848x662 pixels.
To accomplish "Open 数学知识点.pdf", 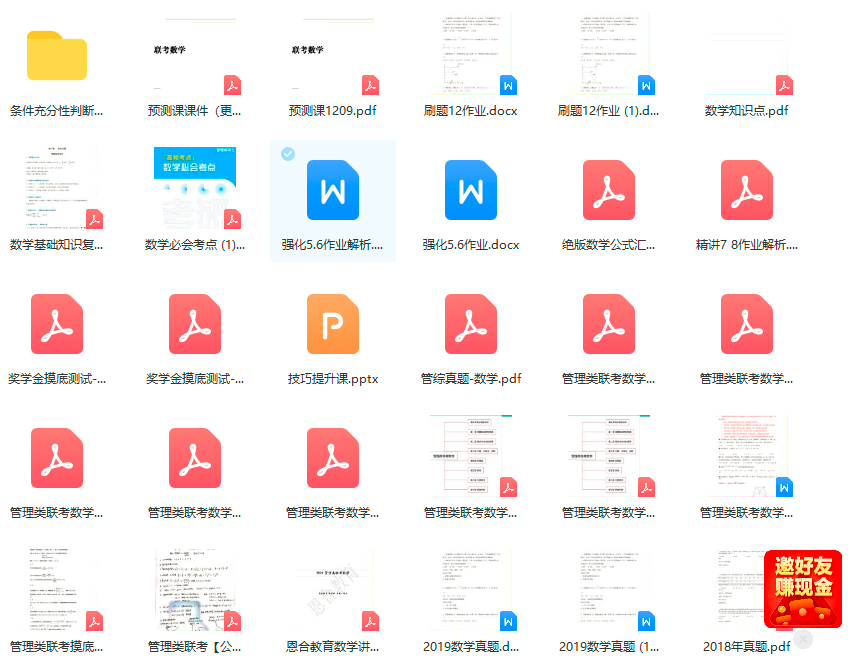I will point(747,57).
